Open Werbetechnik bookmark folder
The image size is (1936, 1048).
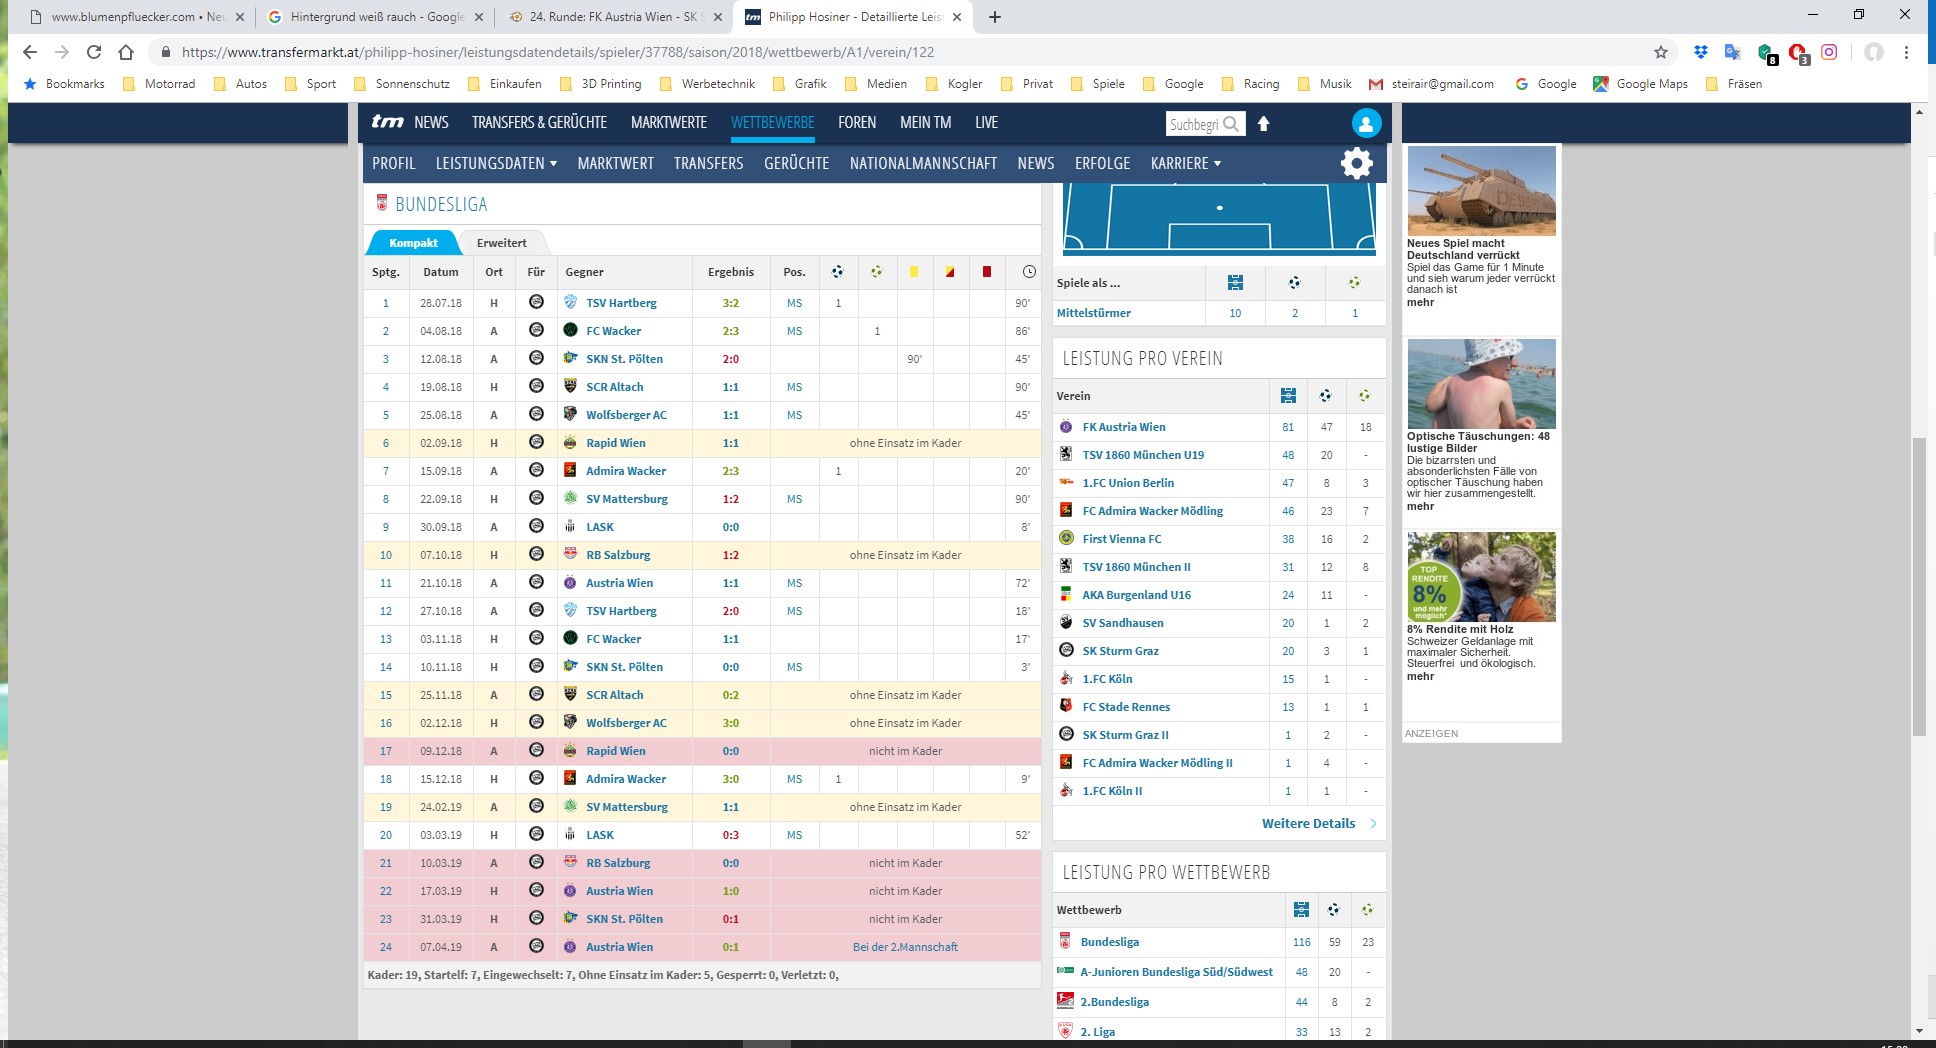pyautogui.click(x=708, y=84)
